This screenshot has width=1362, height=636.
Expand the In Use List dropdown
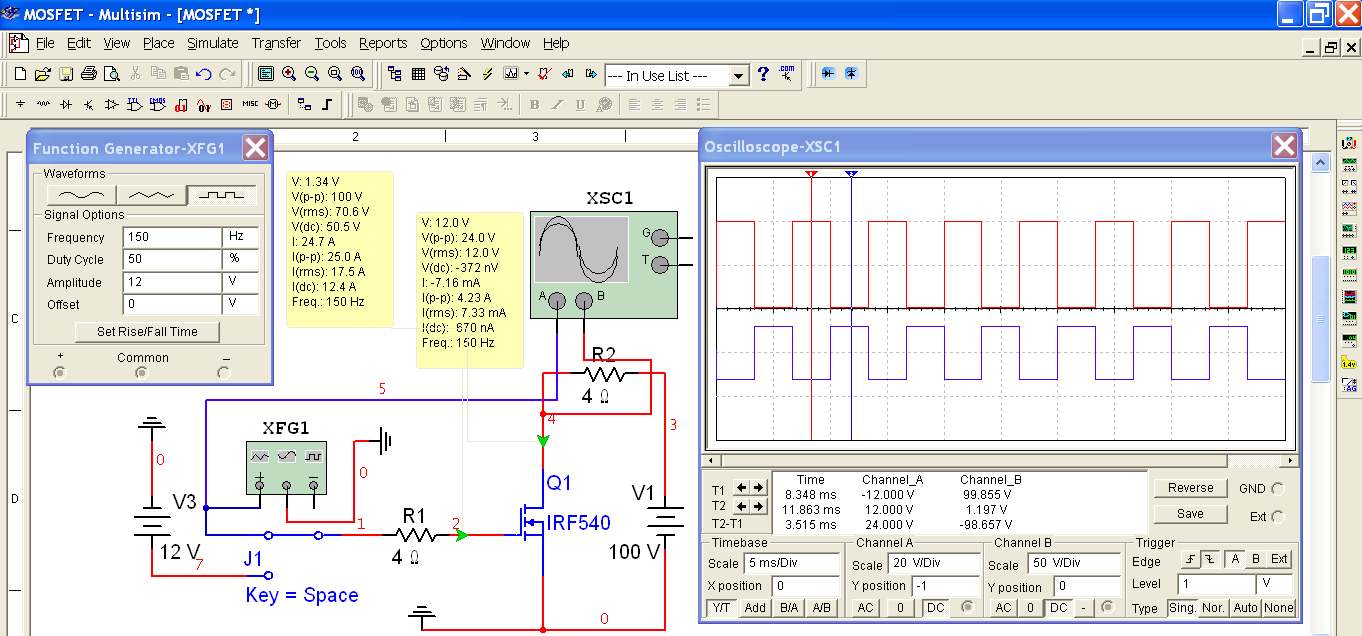click(x=738, y=76)
